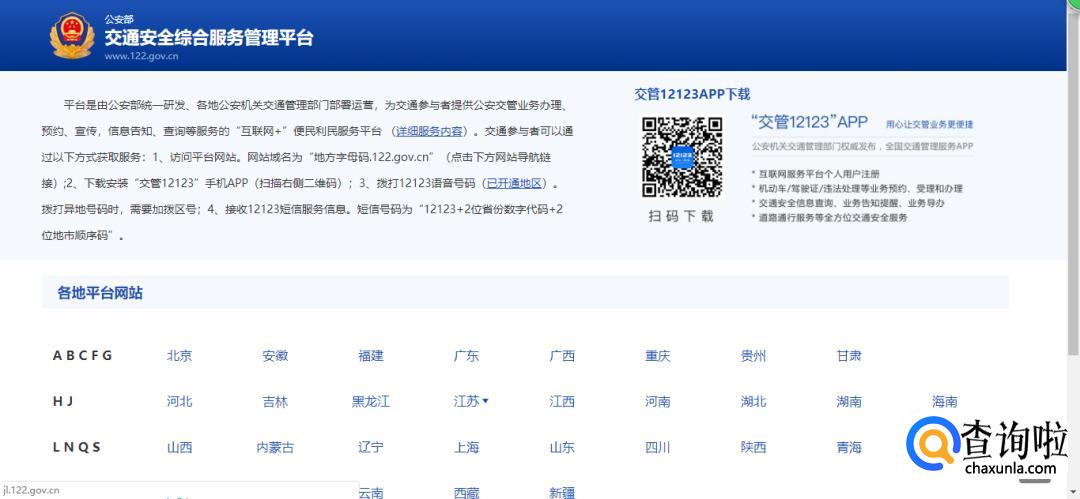Open the 重庆 platform site

658,356
